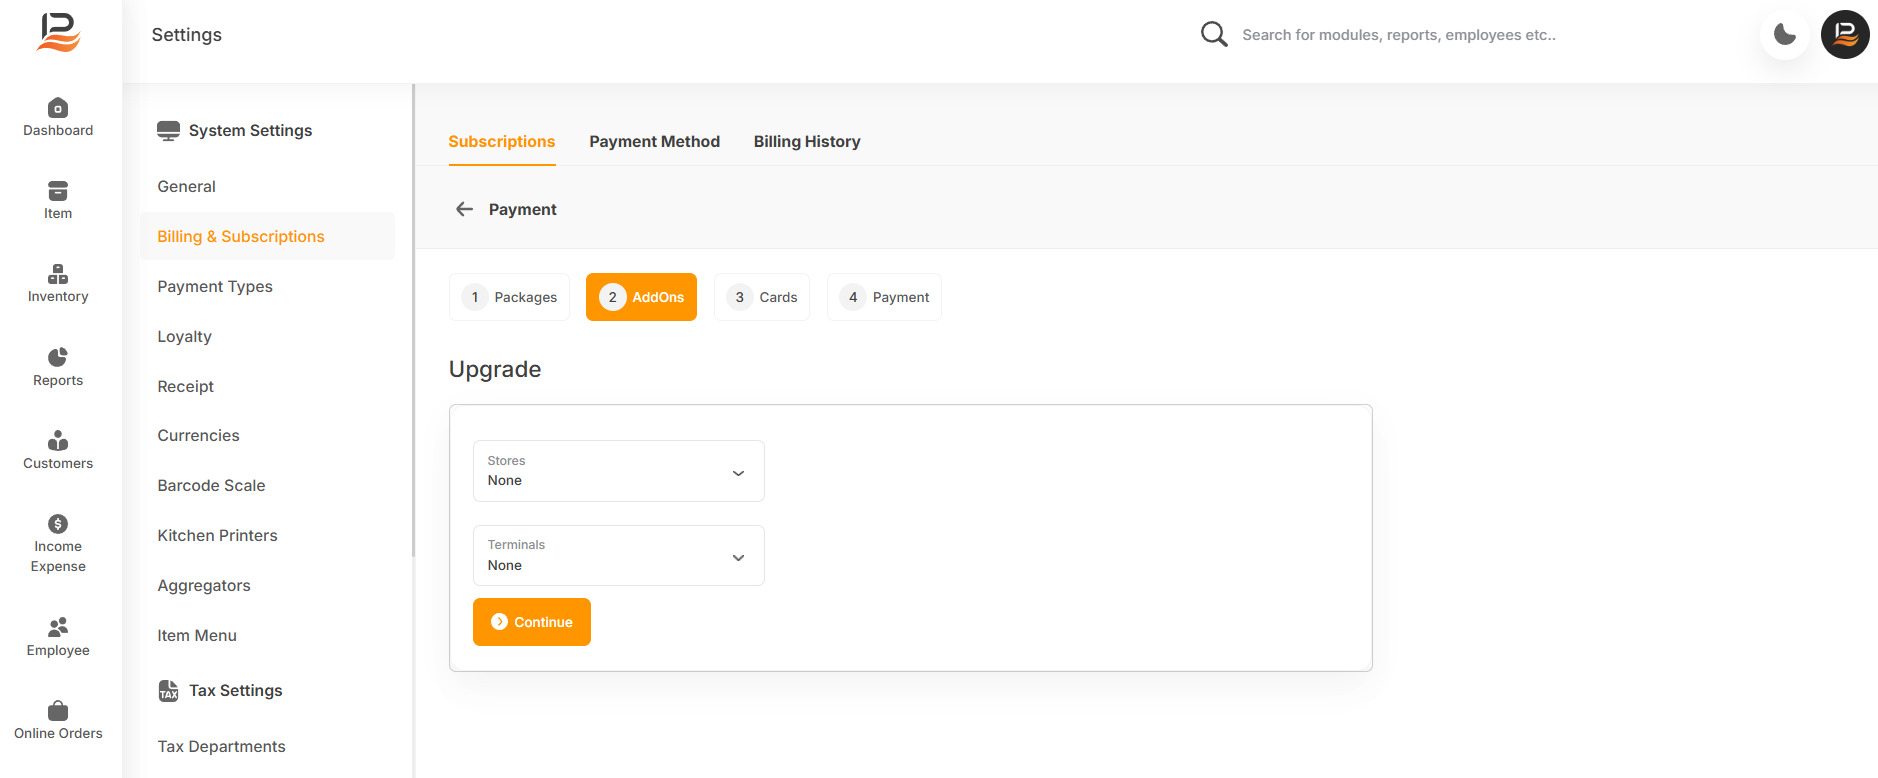Select step 3 Cards
The height and width of the screenshot is (778, 1878).
click(762, 297)
